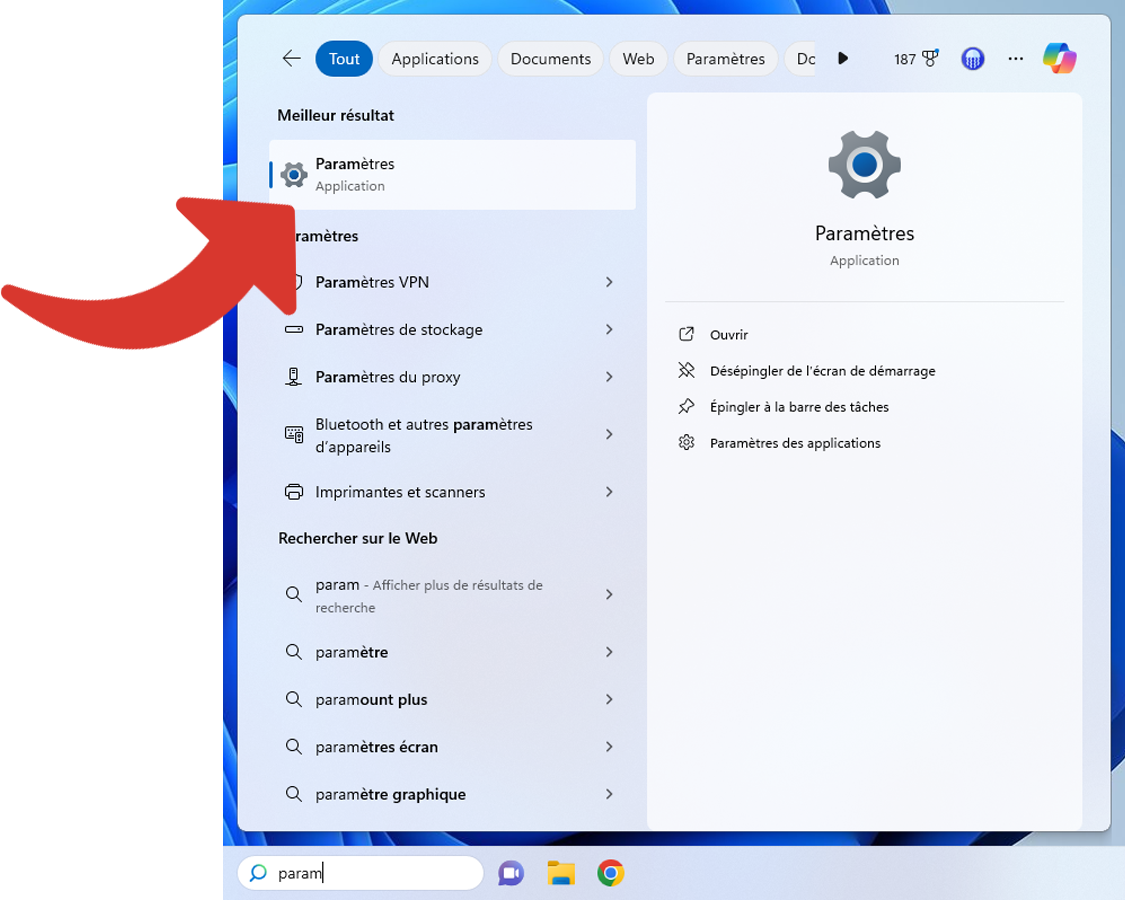Switch to the Documents filter tab
Viewport: 1125px width, 900px height.
[550, 59]
